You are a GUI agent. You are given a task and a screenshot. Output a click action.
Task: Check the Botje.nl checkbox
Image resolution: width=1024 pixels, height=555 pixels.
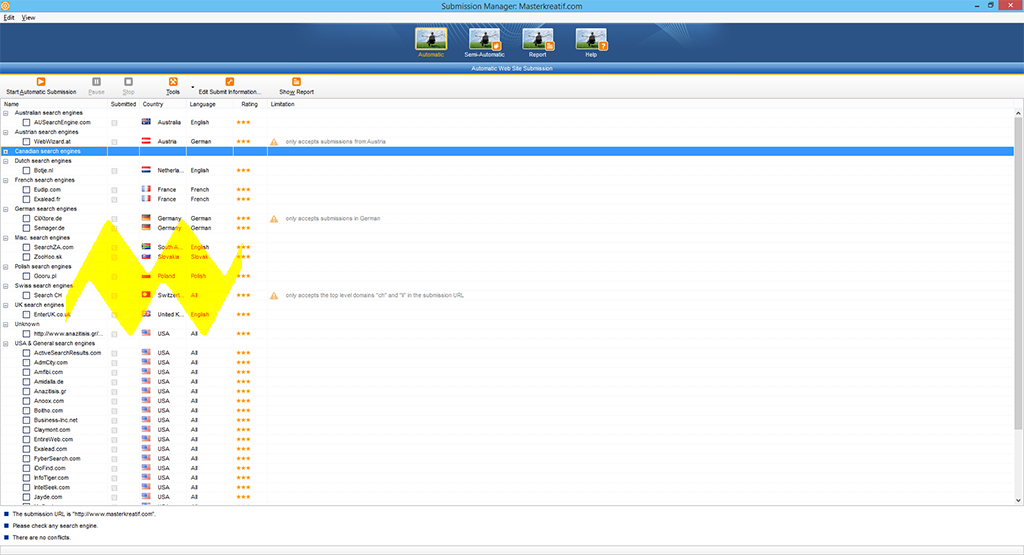pos(26,170)
